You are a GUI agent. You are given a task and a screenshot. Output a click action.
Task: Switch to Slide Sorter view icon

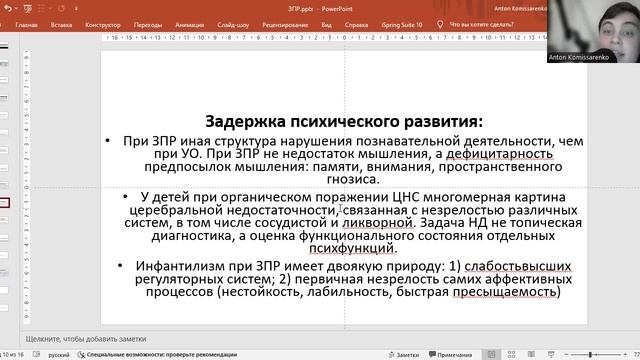511,354
